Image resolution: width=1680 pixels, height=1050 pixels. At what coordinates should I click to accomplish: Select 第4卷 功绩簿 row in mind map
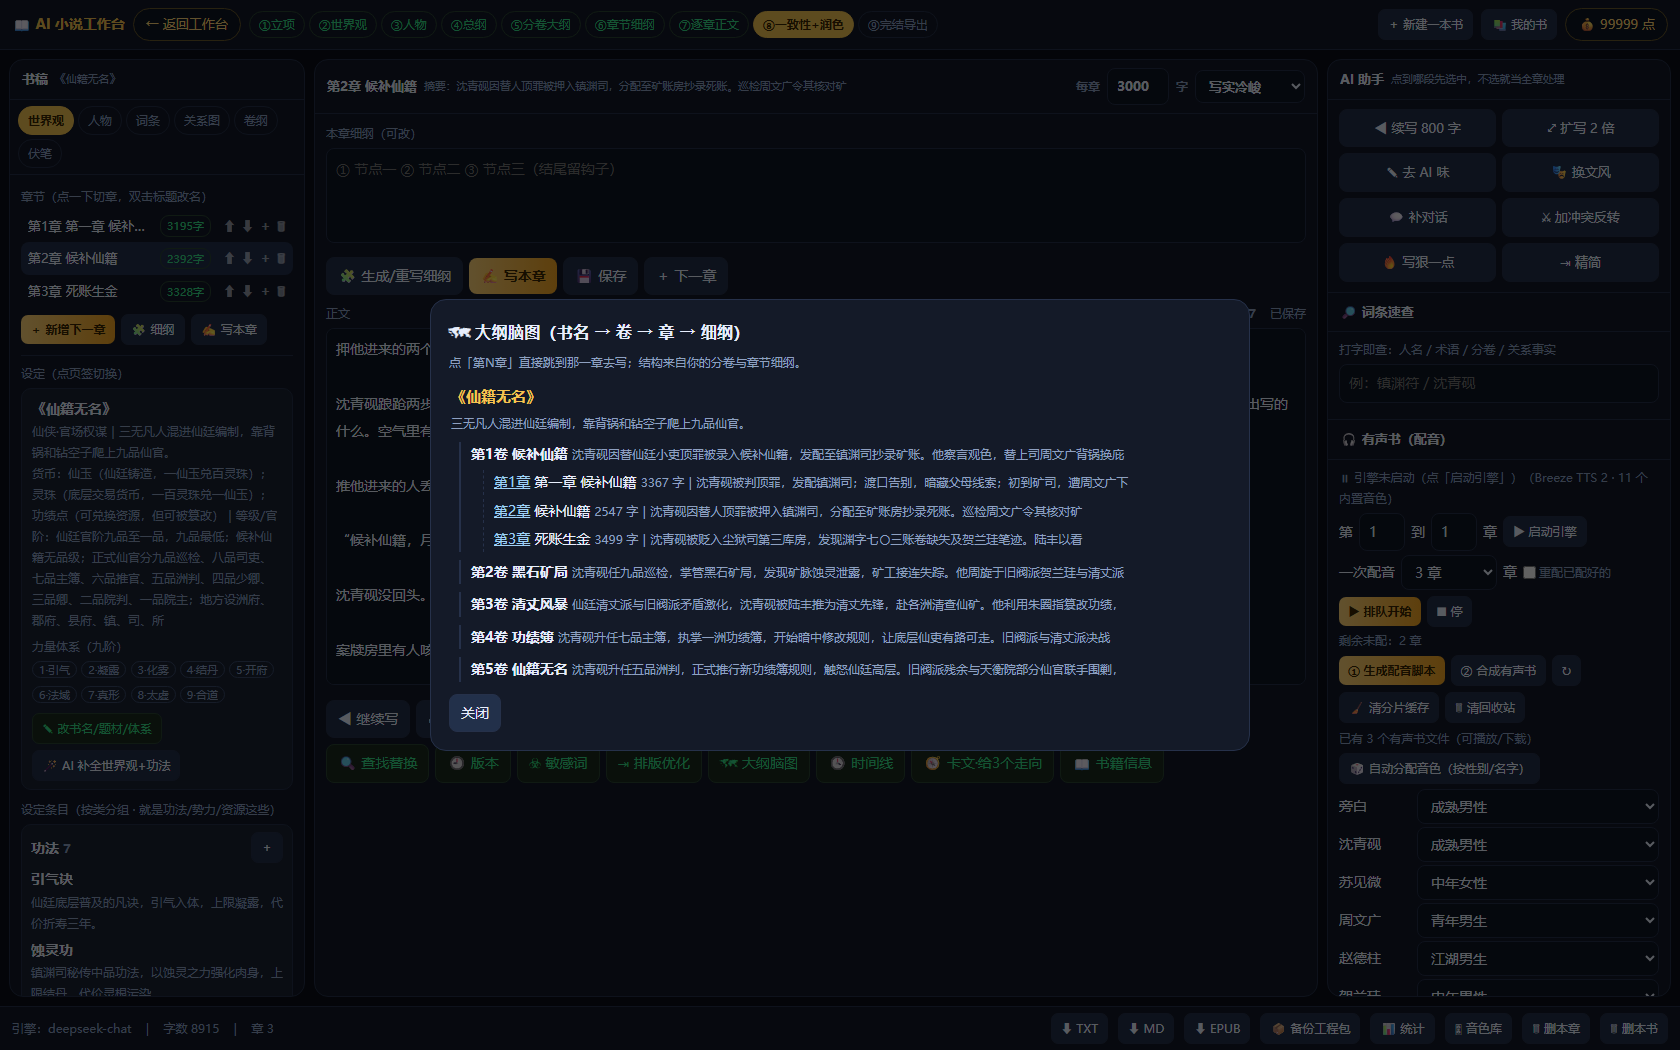(790, 637)
